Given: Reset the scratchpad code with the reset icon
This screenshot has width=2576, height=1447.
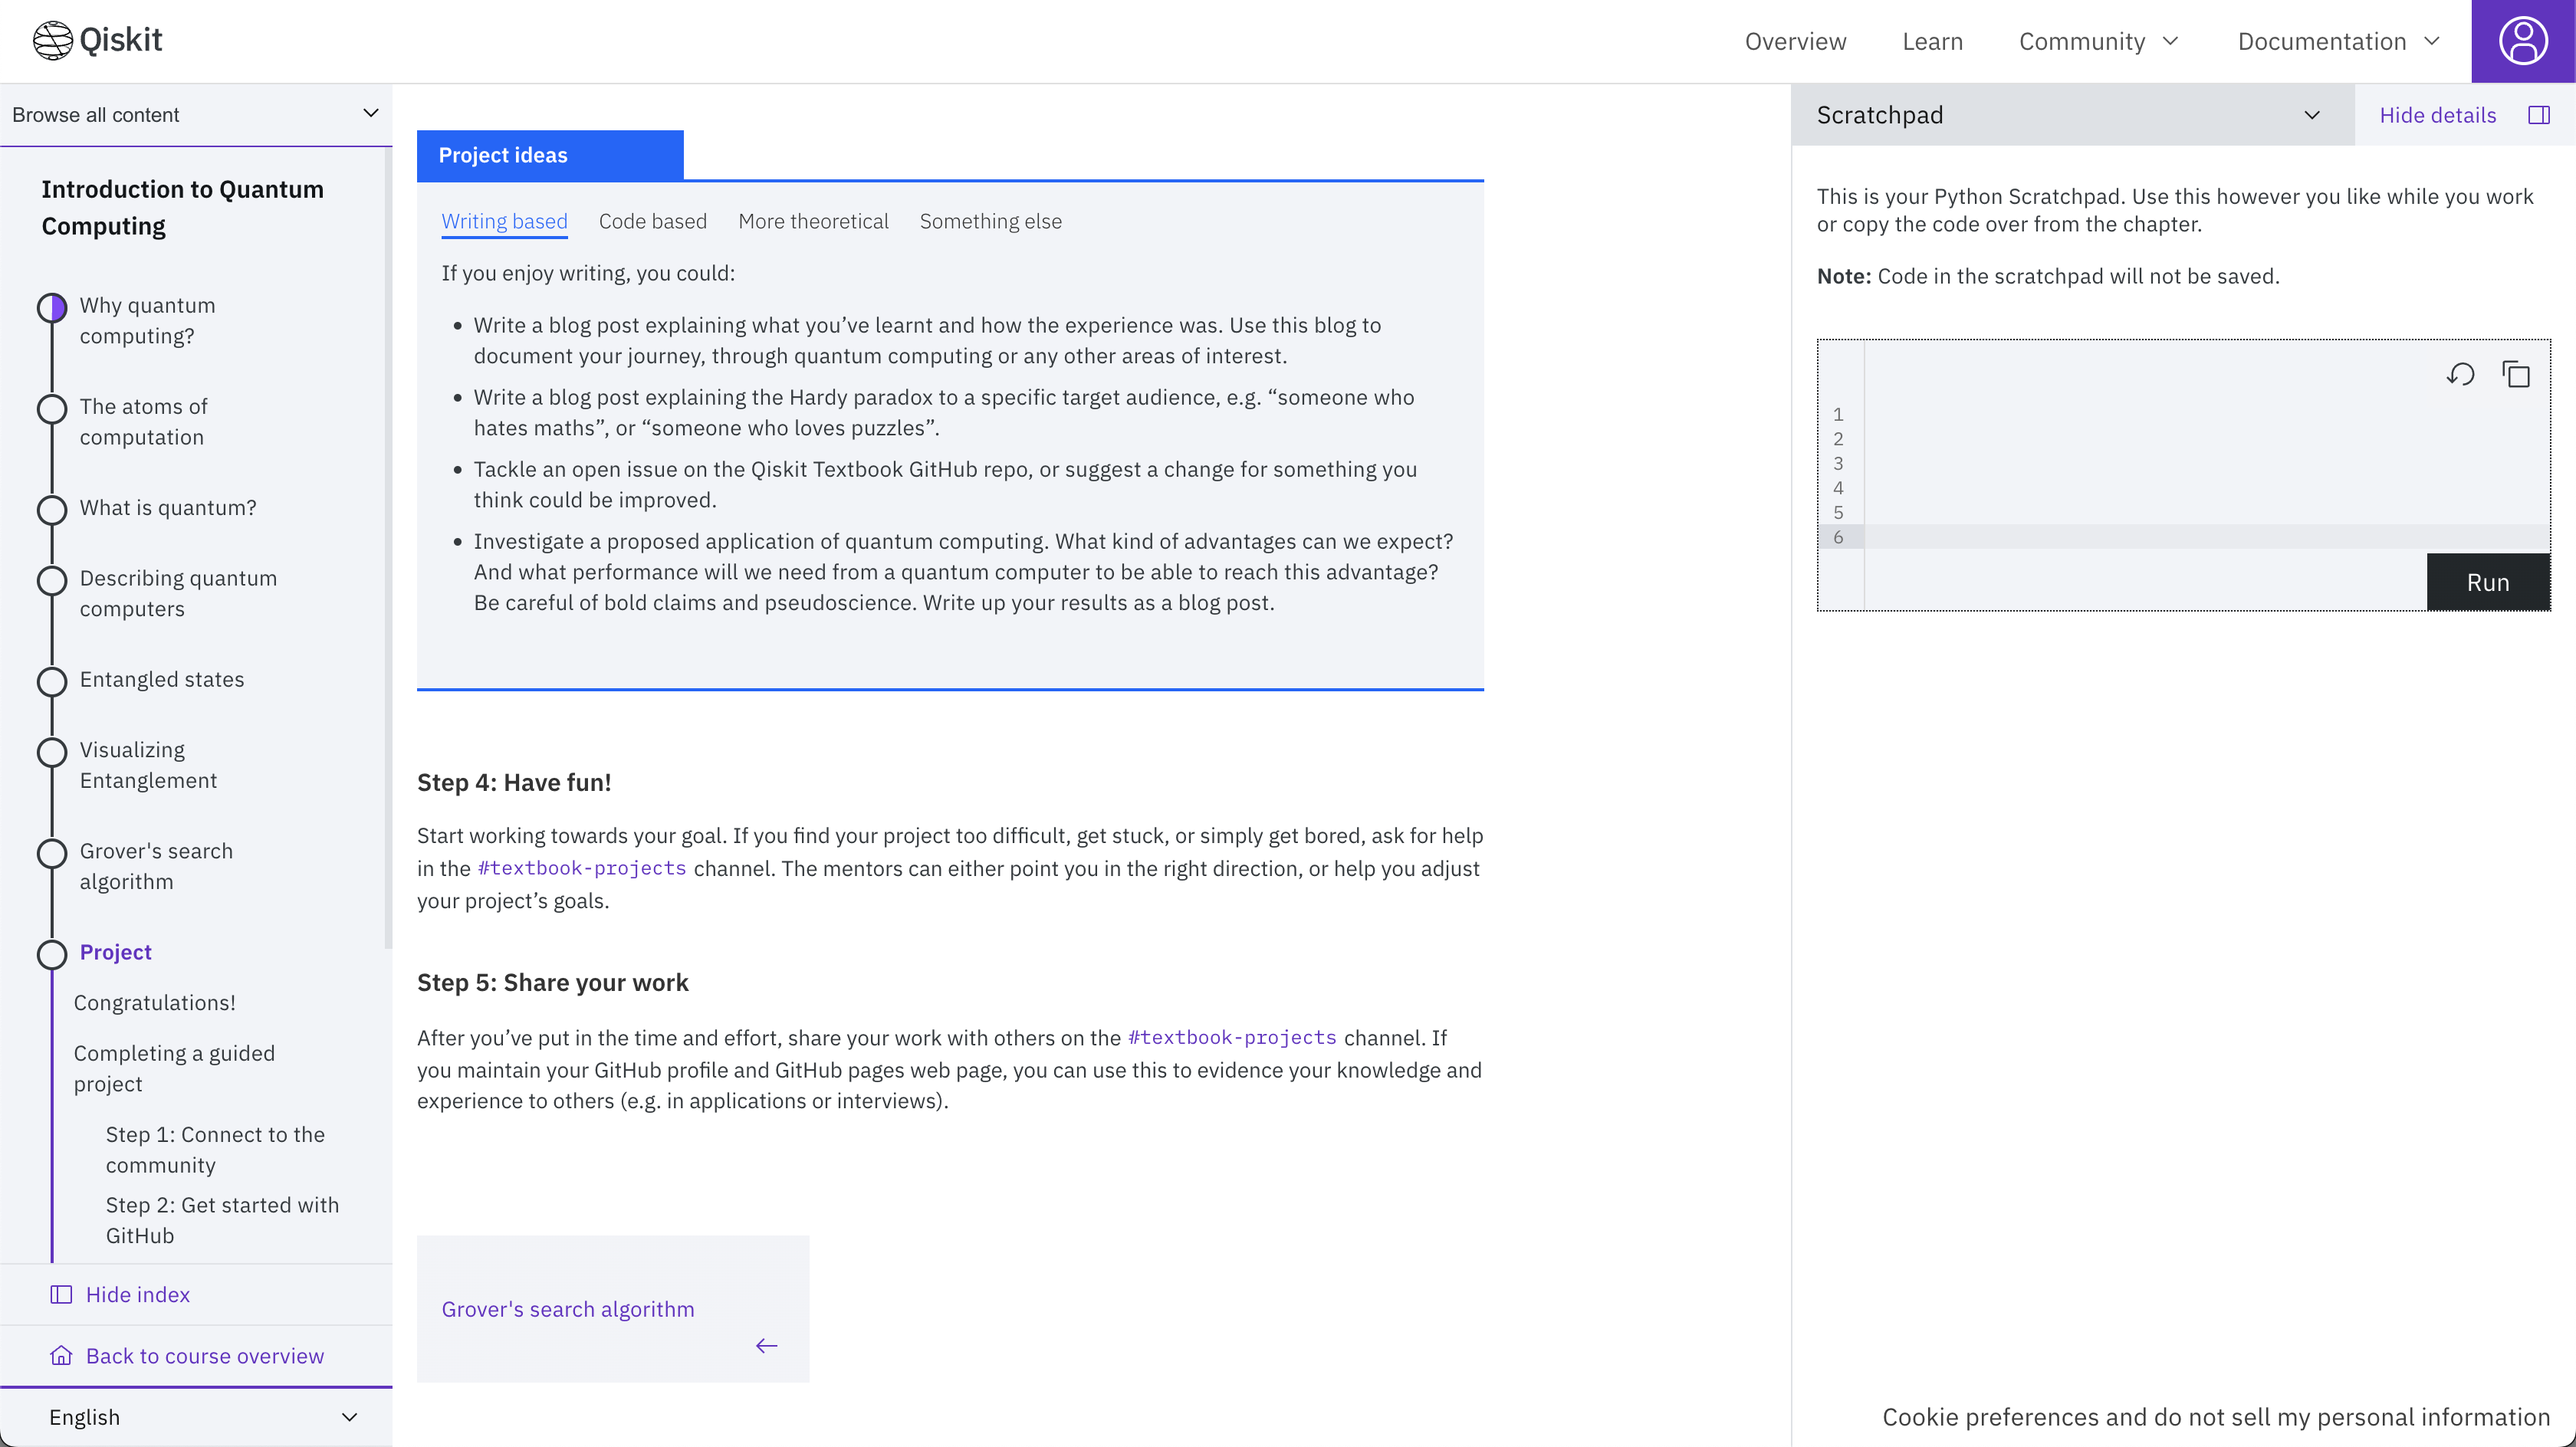Looking at the screenshot, I should 2462,374.
